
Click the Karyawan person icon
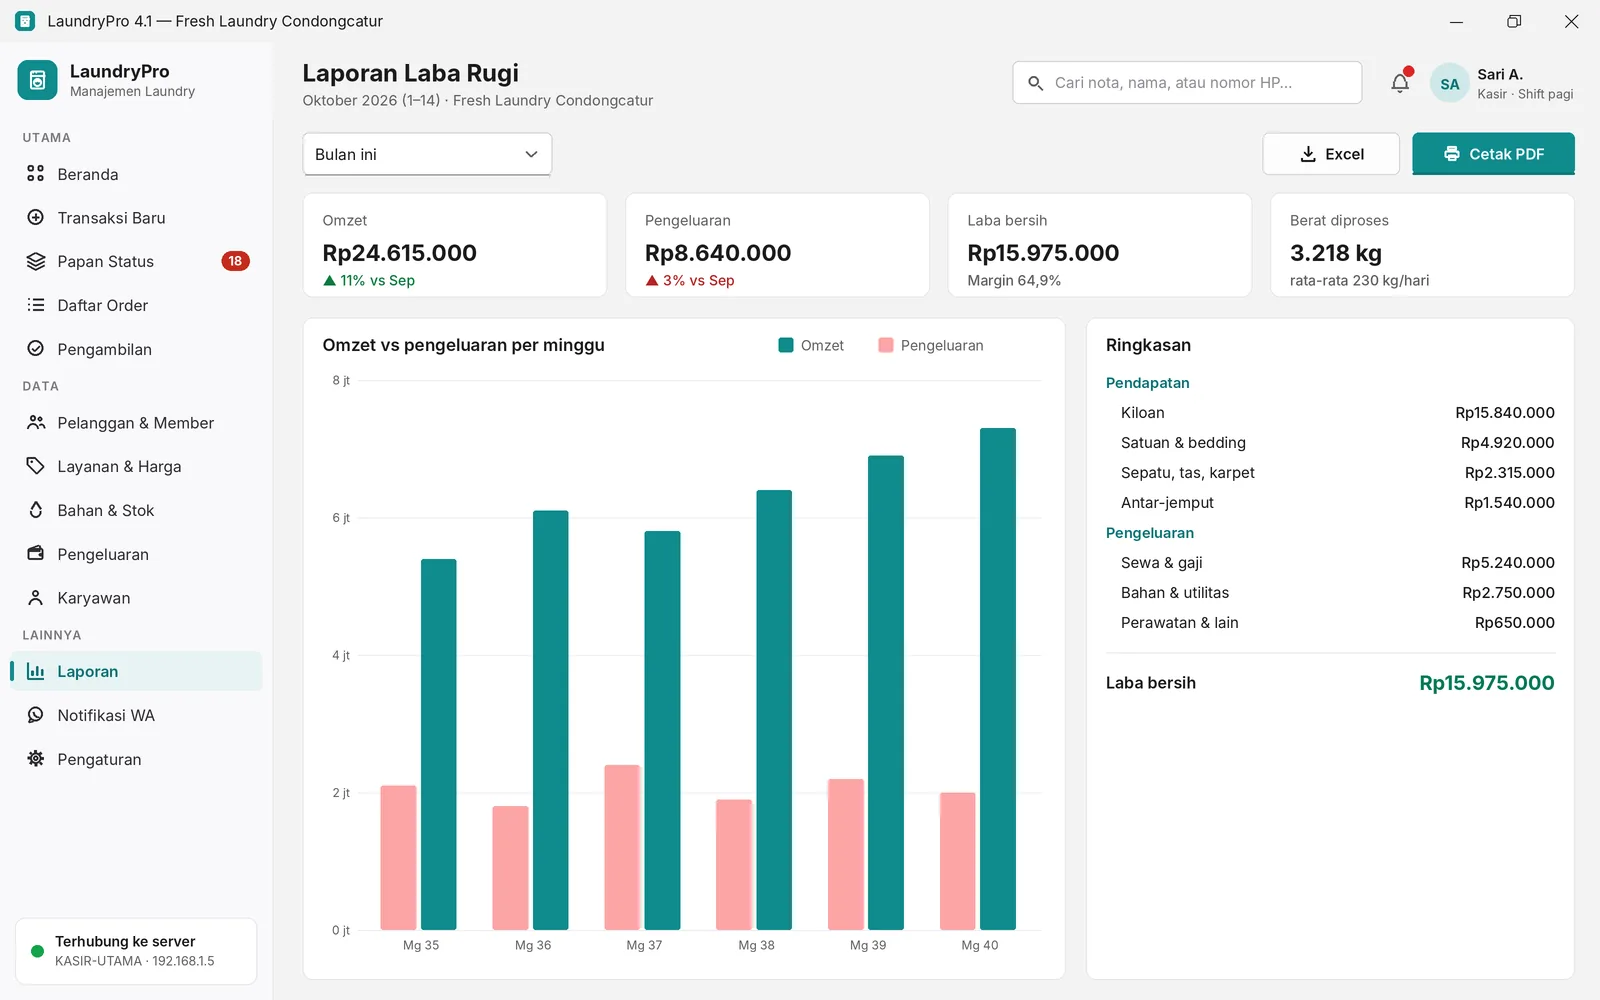(36, 598)
